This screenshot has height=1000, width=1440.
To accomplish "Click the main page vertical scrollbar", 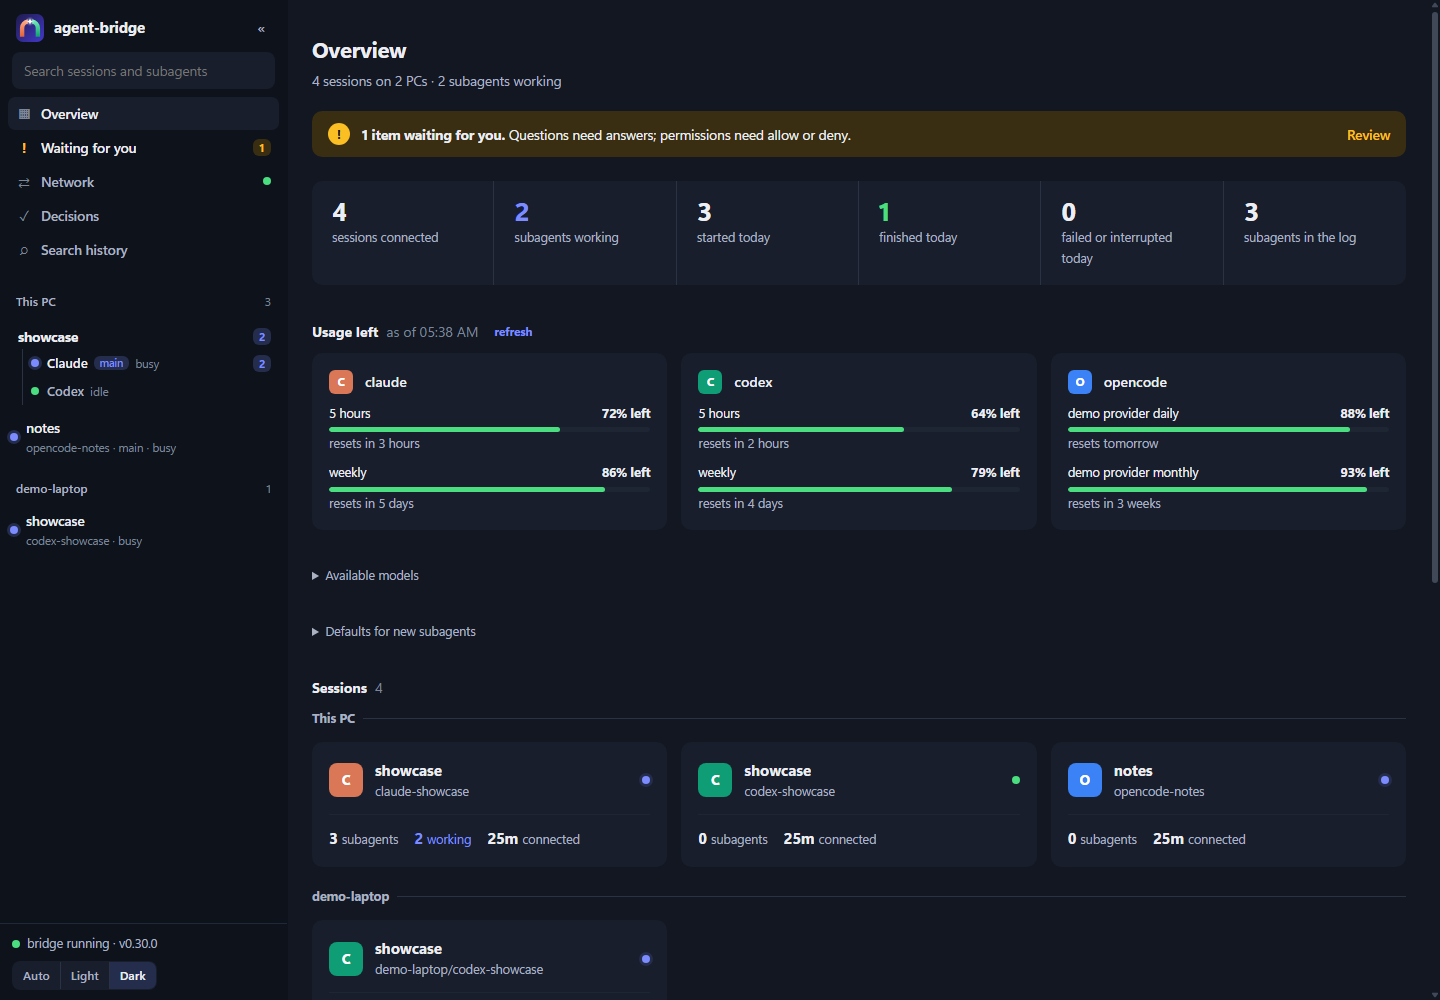I will pyautogui.click(x=1434, y=297).
